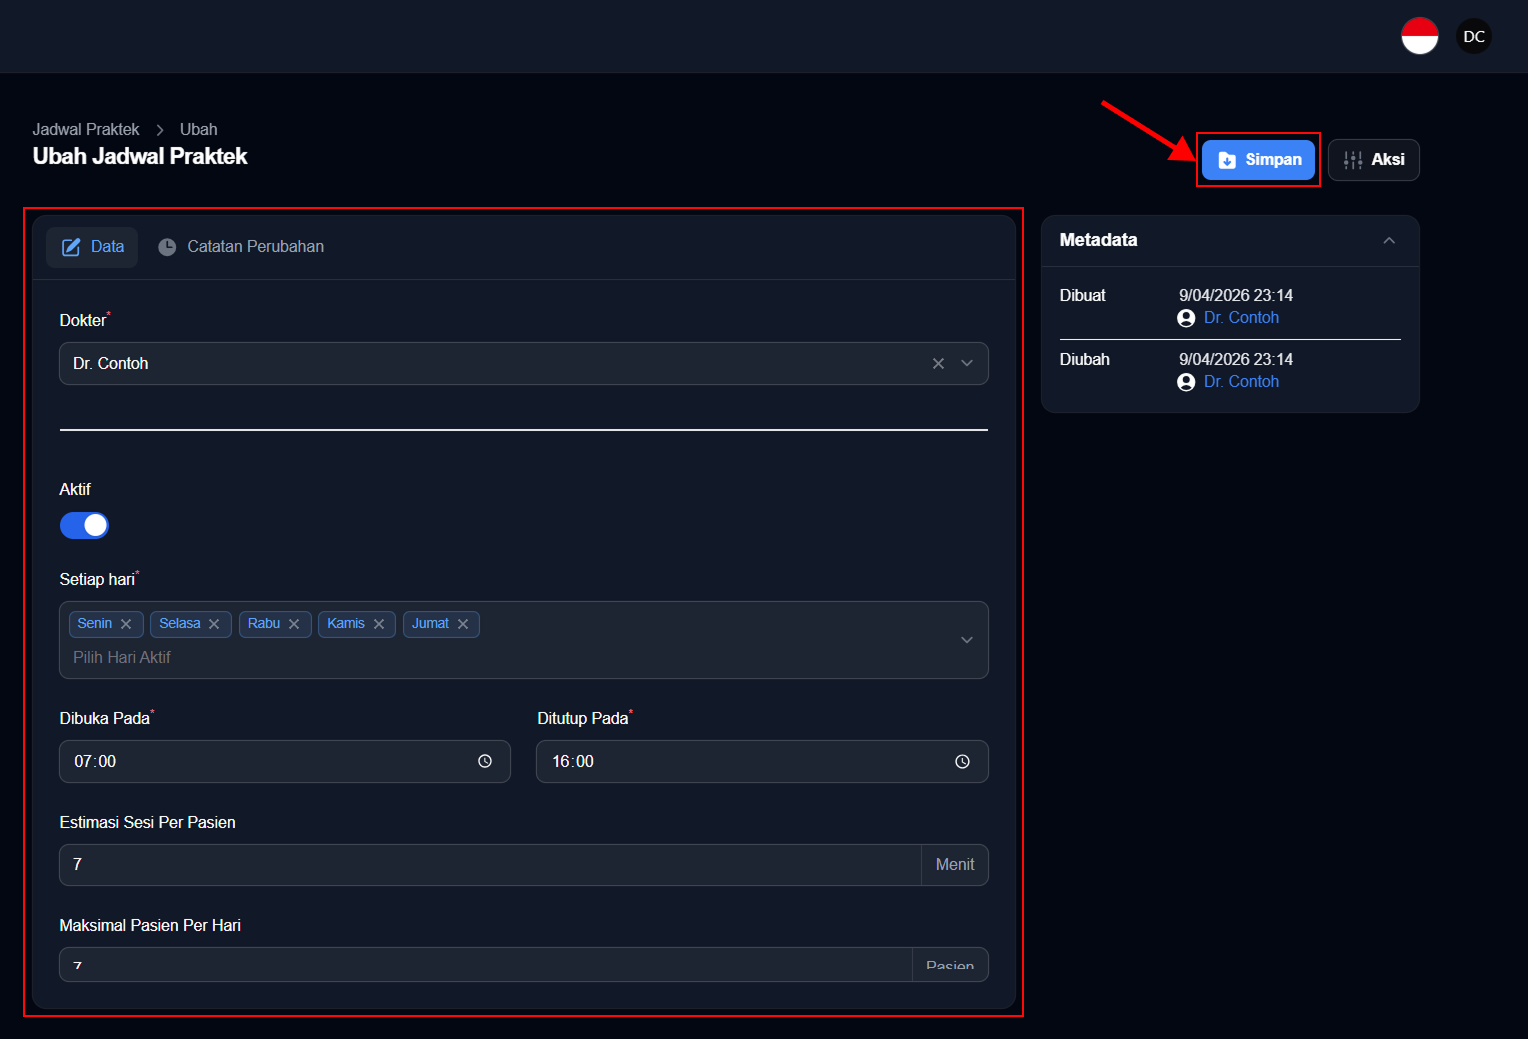1528x1039 pixels.
Task: Expand the Setiap hari dropdown chevron
Action: tap(967, 640)
